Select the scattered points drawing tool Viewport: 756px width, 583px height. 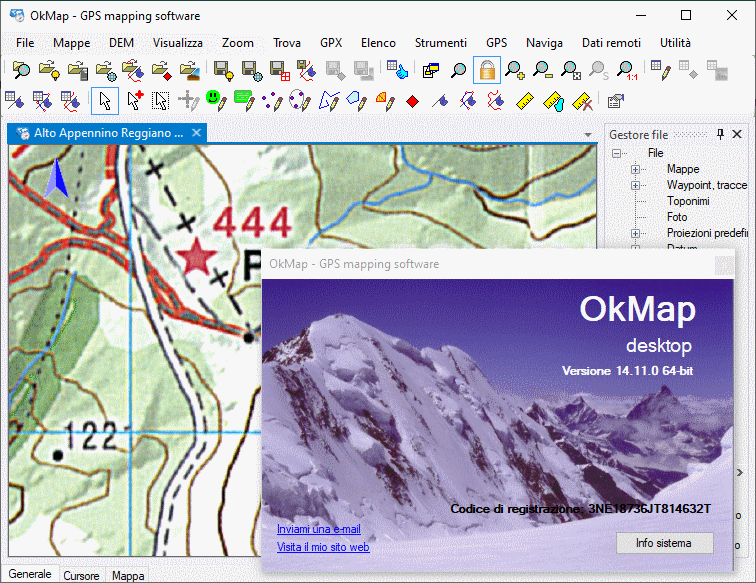[x=272, y=101]
